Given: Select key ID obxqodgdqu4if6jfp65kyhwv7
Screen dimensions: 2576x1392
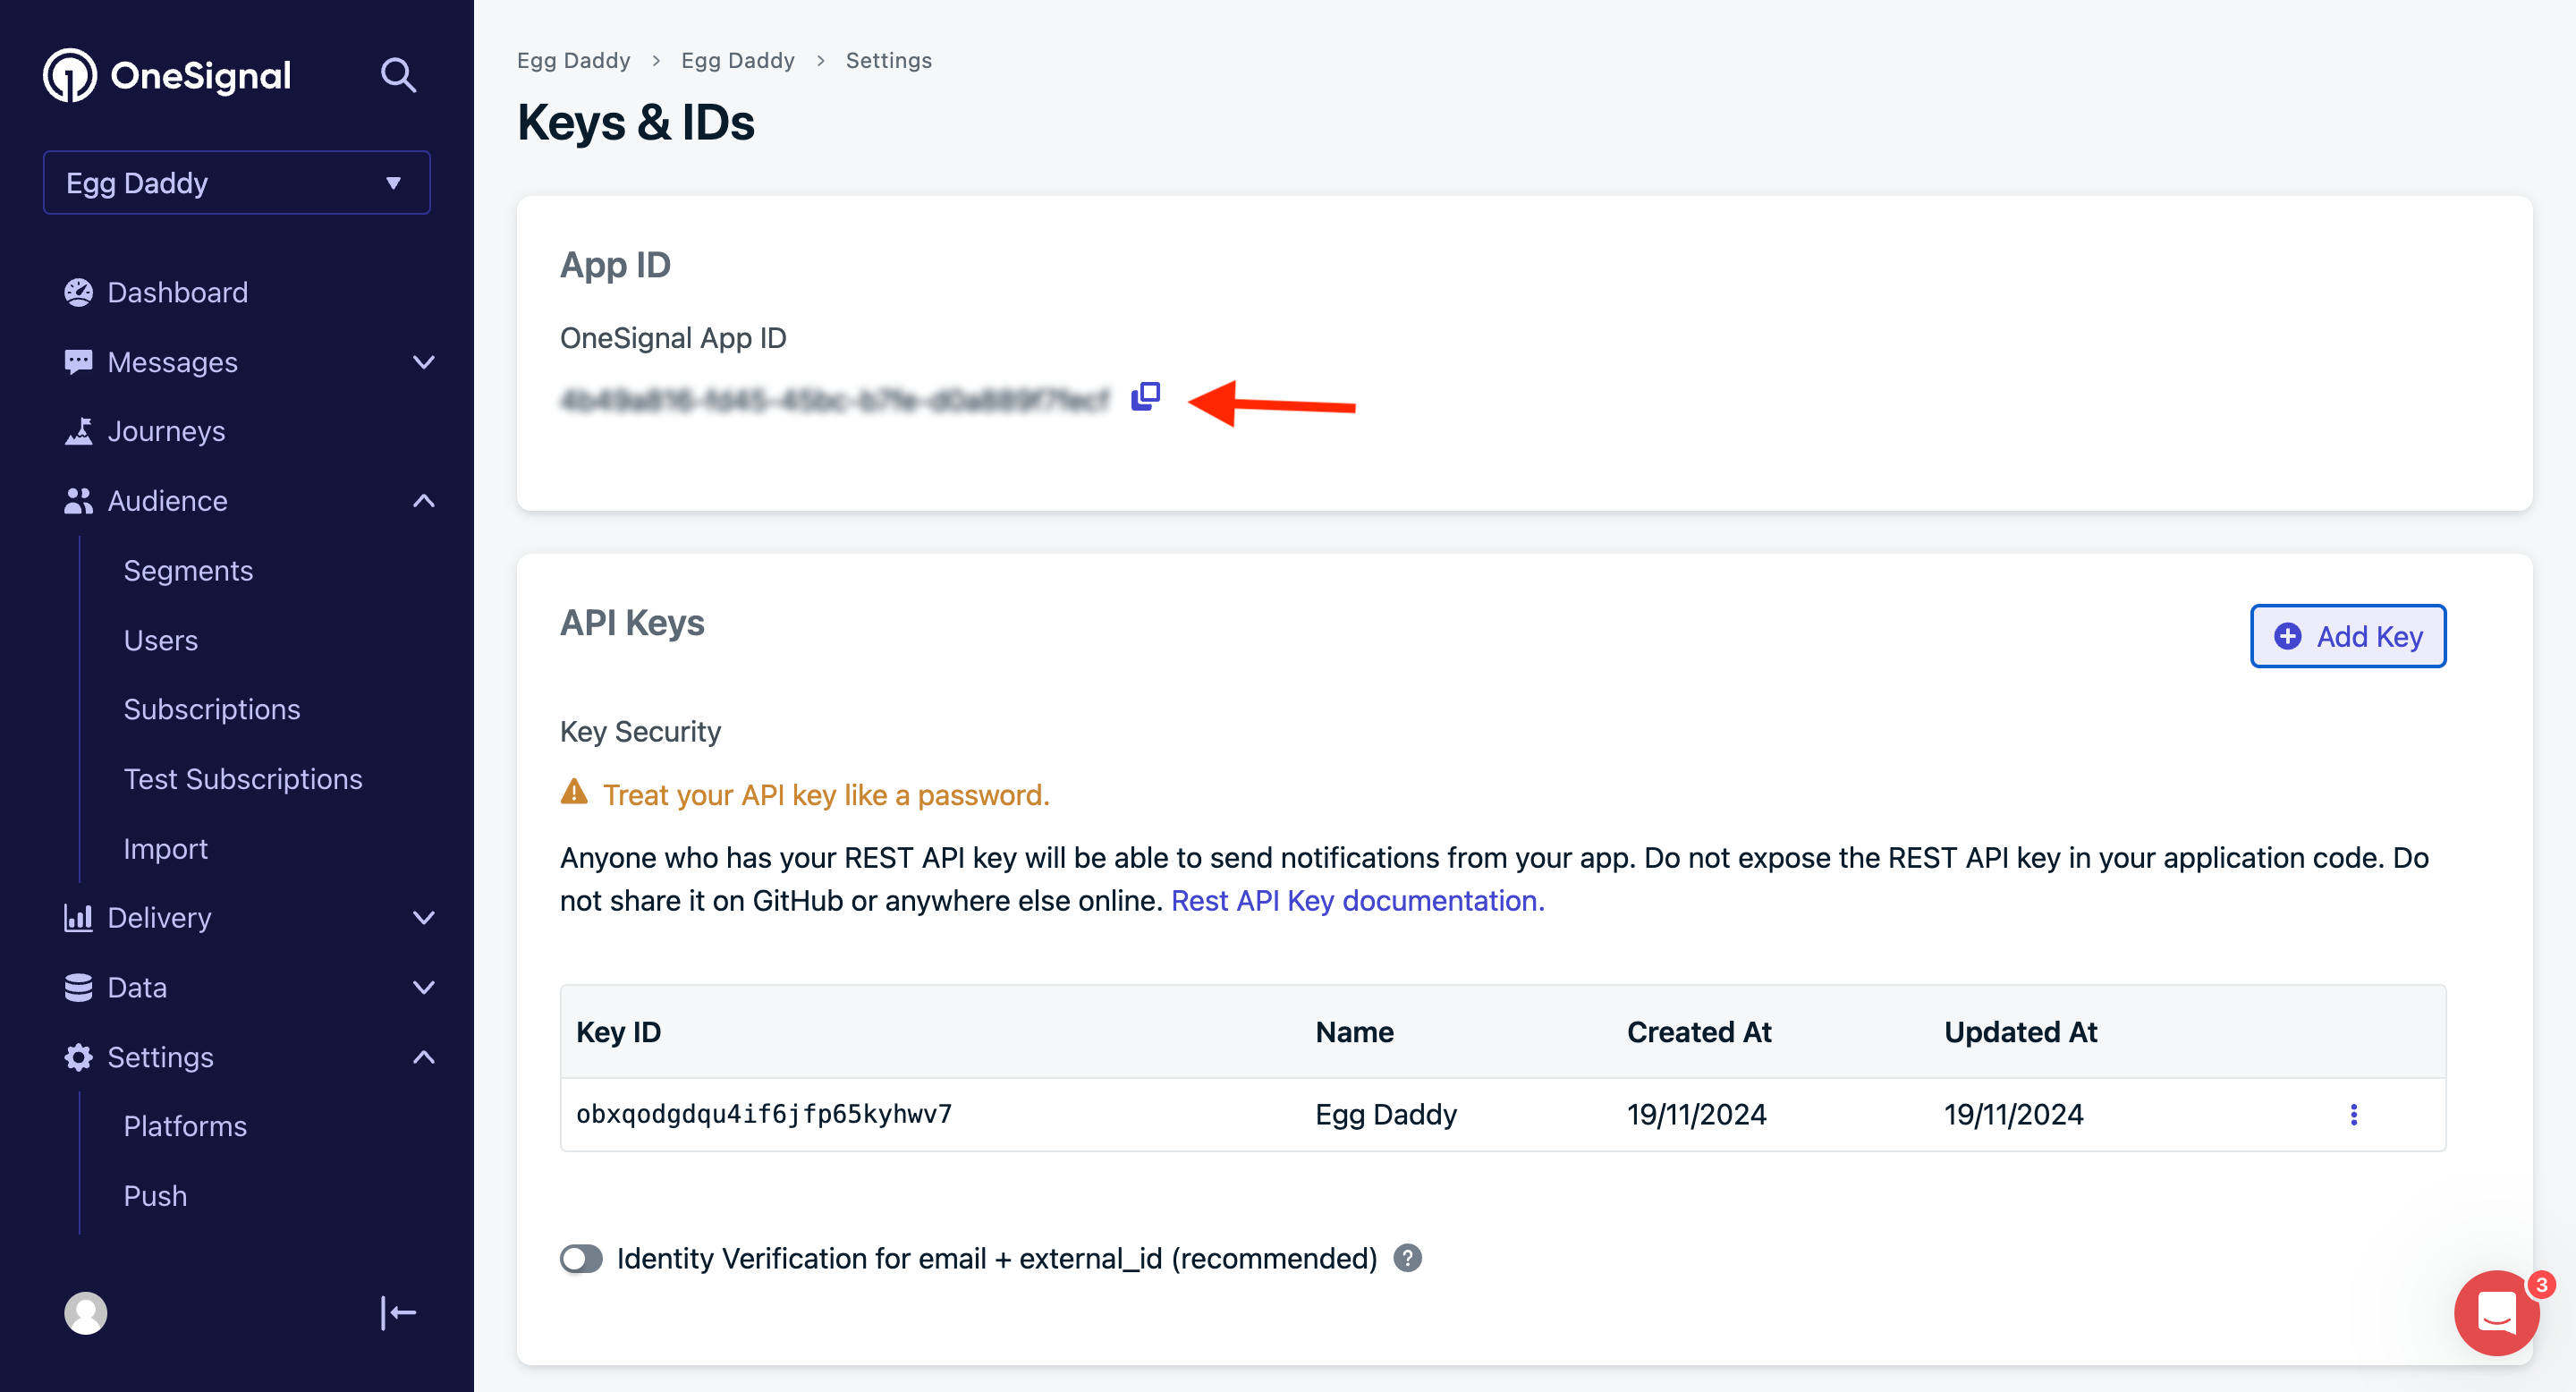Looking at the screenshot, I should tap(764, 1114).
